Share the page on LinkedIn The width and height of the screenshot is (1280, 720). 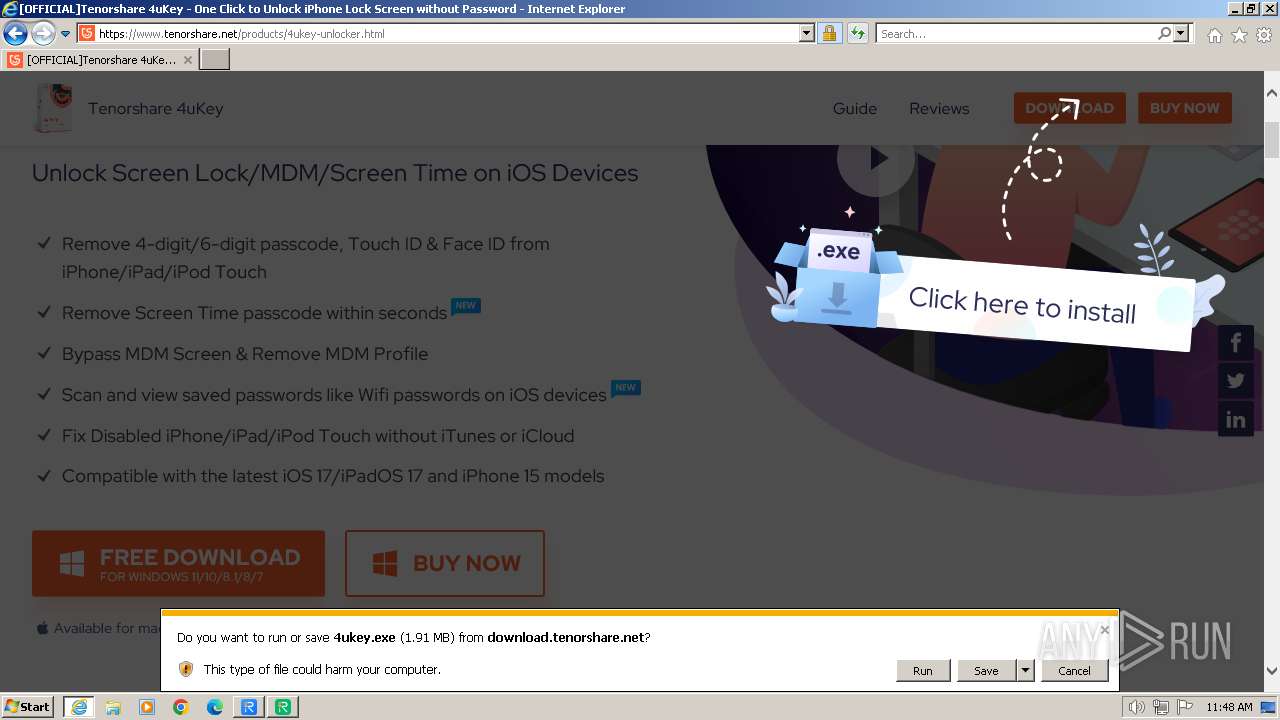pyautogui.click(x=1236, y=419)
